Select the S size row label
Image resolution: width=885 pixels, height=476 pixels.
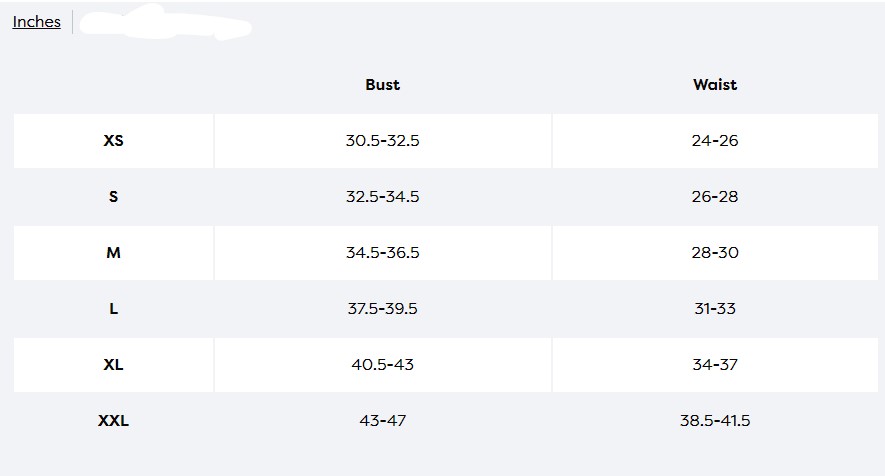[113, 197]
